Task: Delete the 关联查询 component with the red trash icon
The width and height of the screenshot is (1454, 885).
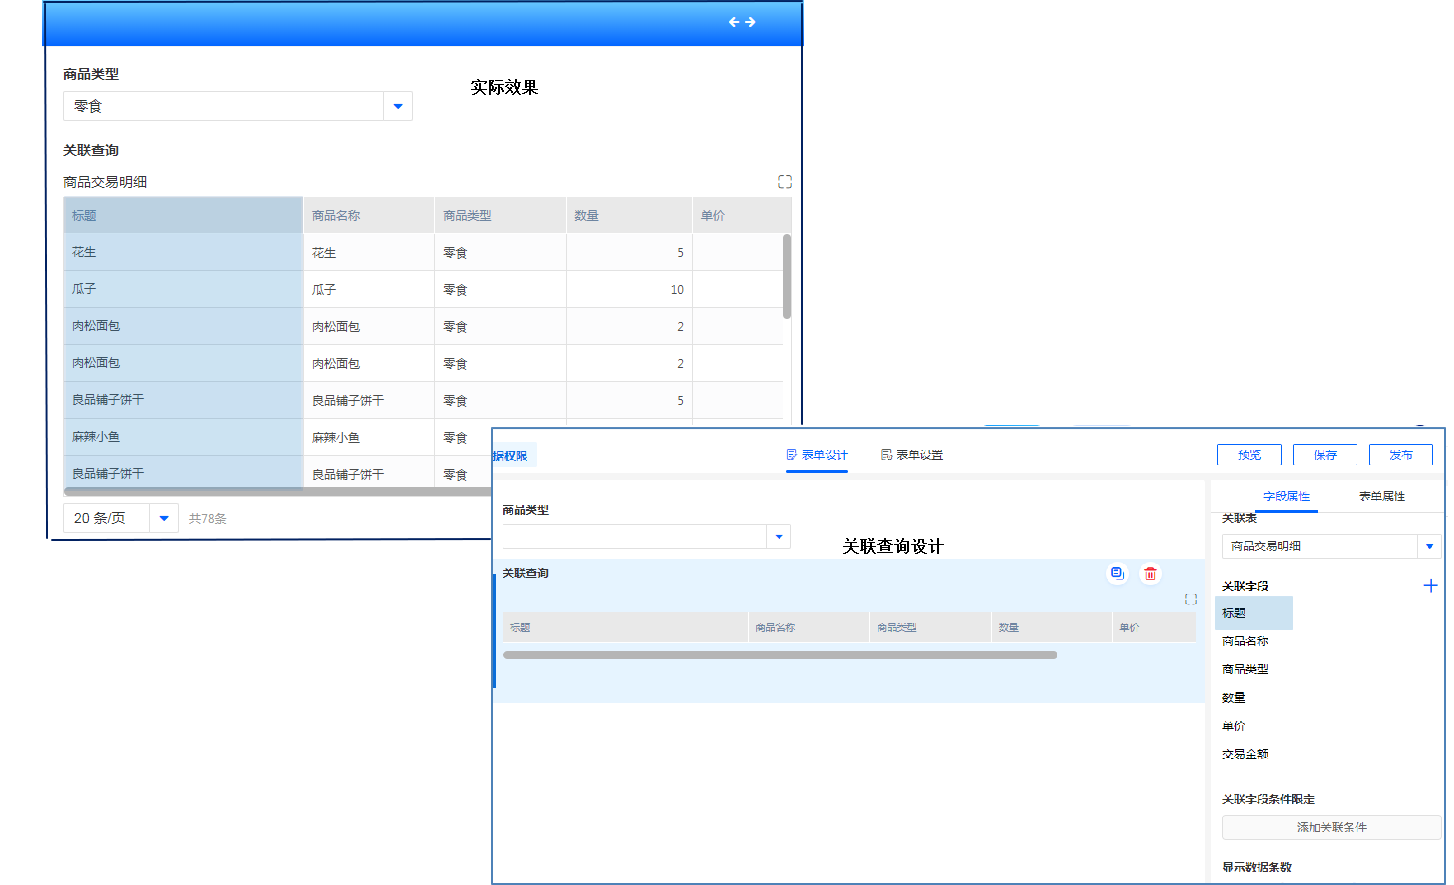Action: (x=1150, y=573)
